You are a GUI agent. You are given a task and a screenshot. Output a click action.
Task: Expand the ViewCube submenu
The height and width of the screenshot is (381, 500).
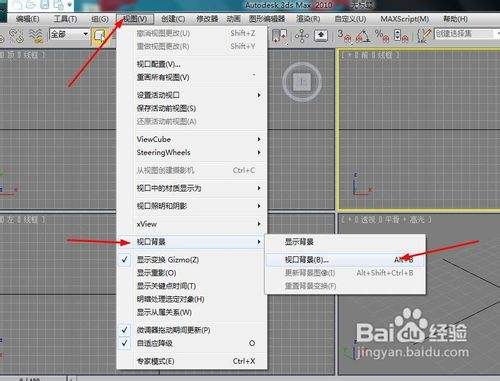tap(192, 139)
